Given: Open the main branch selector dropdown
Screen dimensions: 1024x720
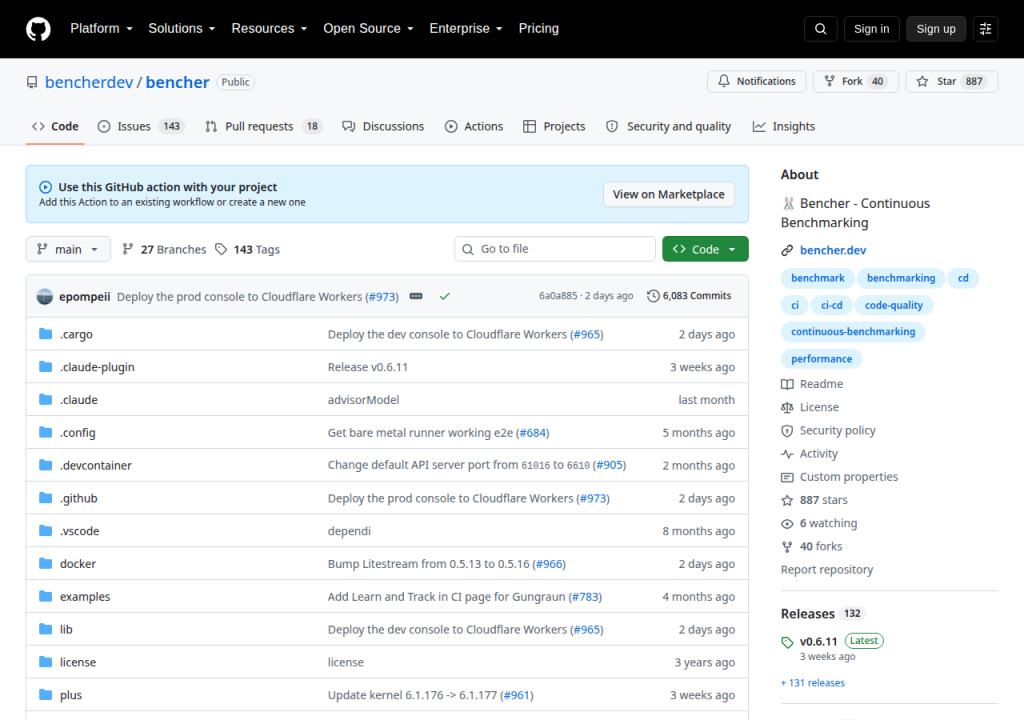Looking at the screenshot, I should [x=68, y=249].
